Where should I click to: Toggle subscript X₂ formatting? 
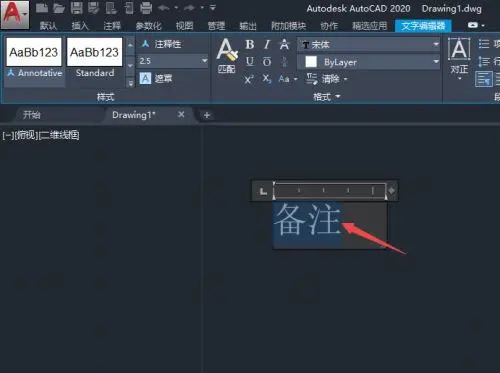pyautogui.click(x=267, y=79)
